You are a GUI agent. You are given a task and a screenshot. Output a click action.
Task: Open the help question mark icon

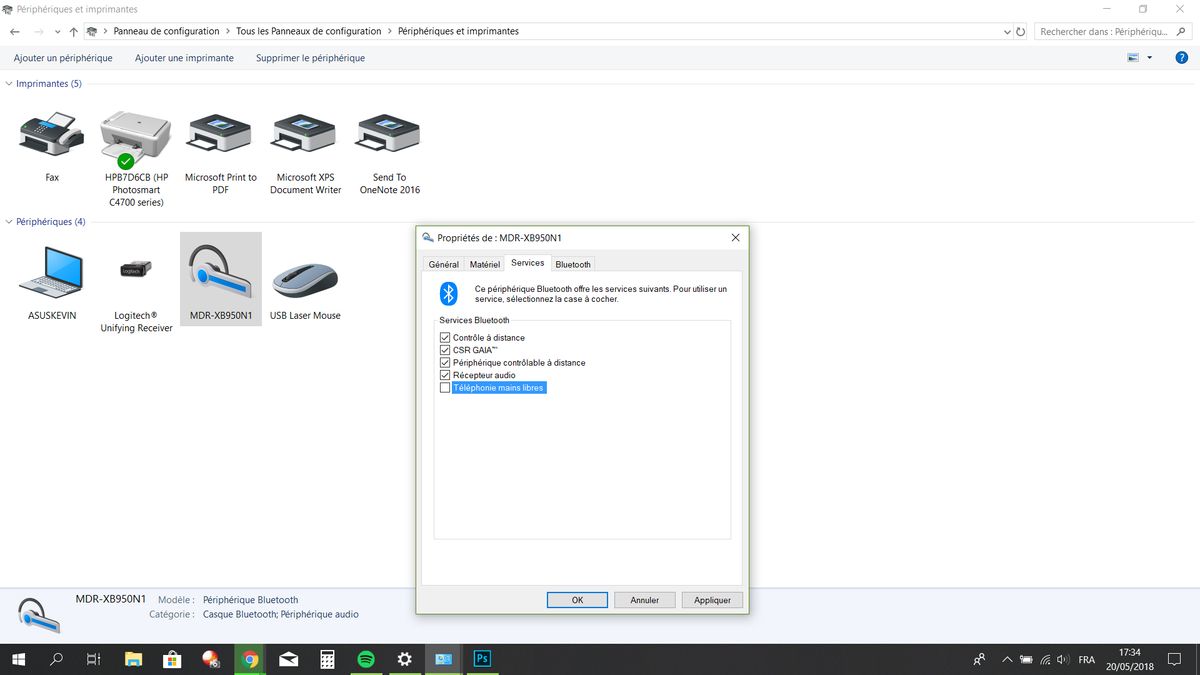pos(1181,58)
